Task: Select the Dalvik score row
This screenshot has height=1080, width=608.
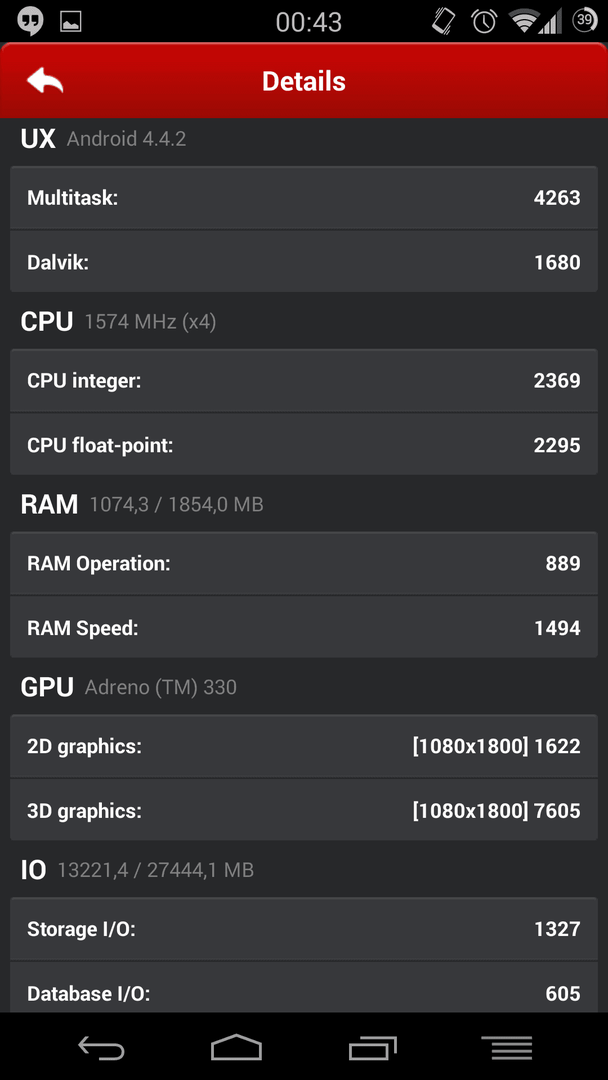Action: [x=304, y=262]
